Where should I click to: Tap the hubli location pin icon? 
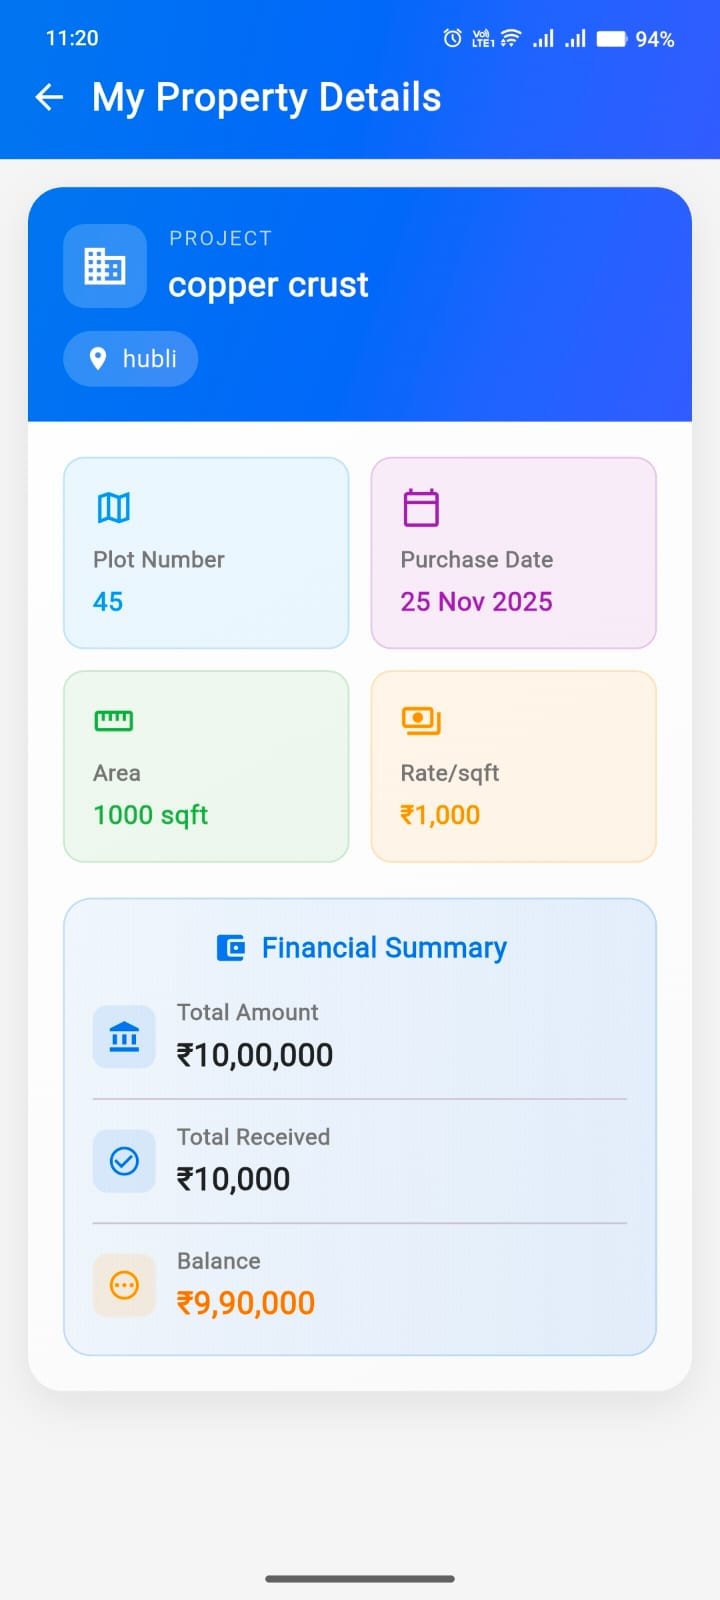coord(98,359)
